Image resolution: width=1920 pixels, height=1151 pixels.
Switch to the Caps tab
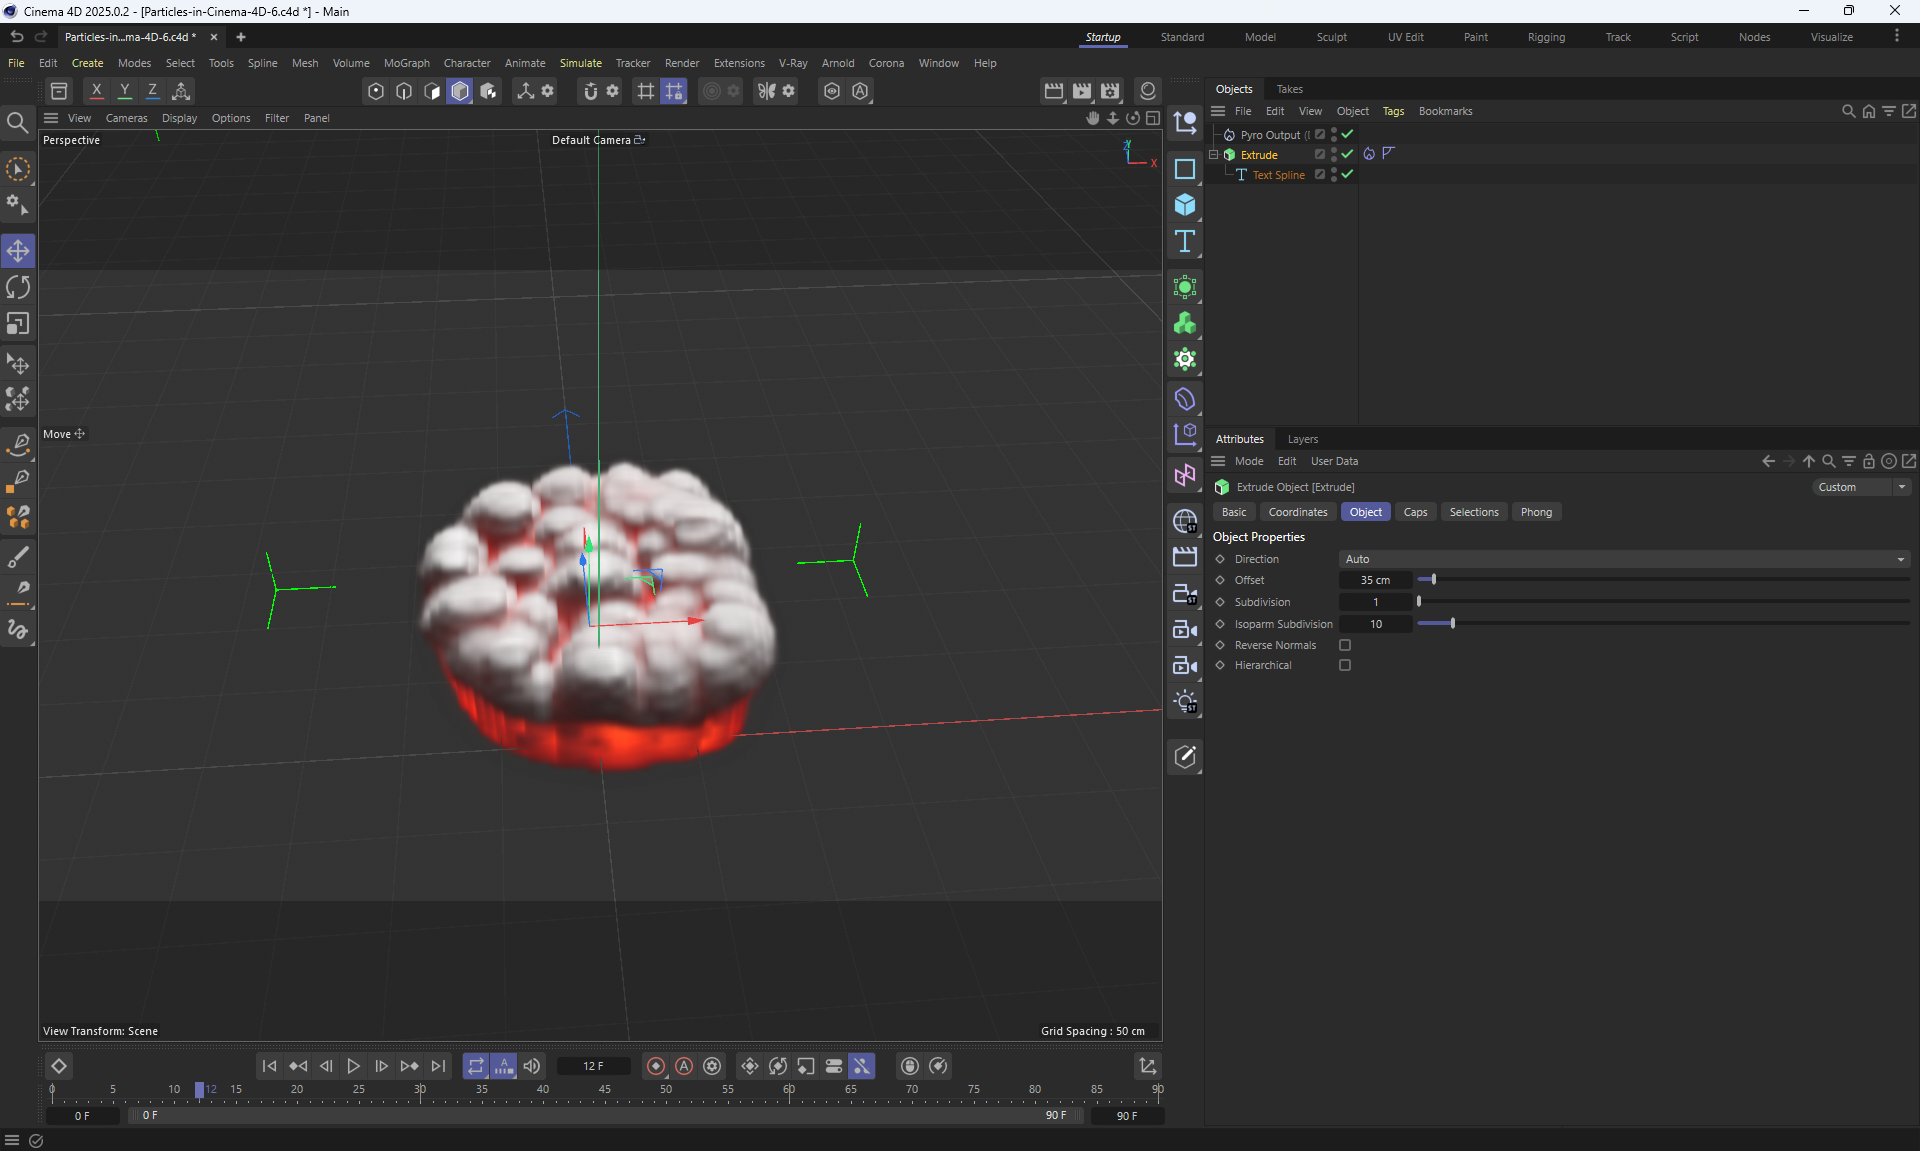[x=1415, y=512]
